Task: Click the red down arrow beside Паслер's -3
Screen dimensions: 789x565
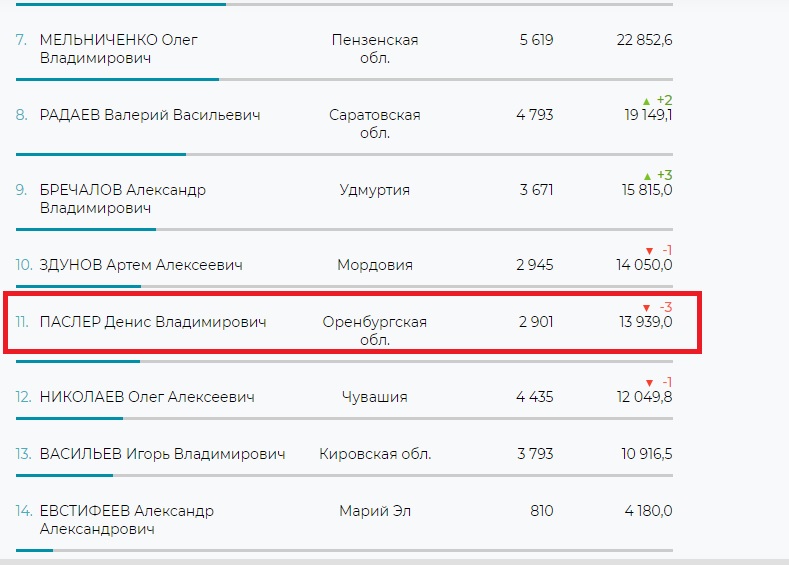Action: point(646,307)
